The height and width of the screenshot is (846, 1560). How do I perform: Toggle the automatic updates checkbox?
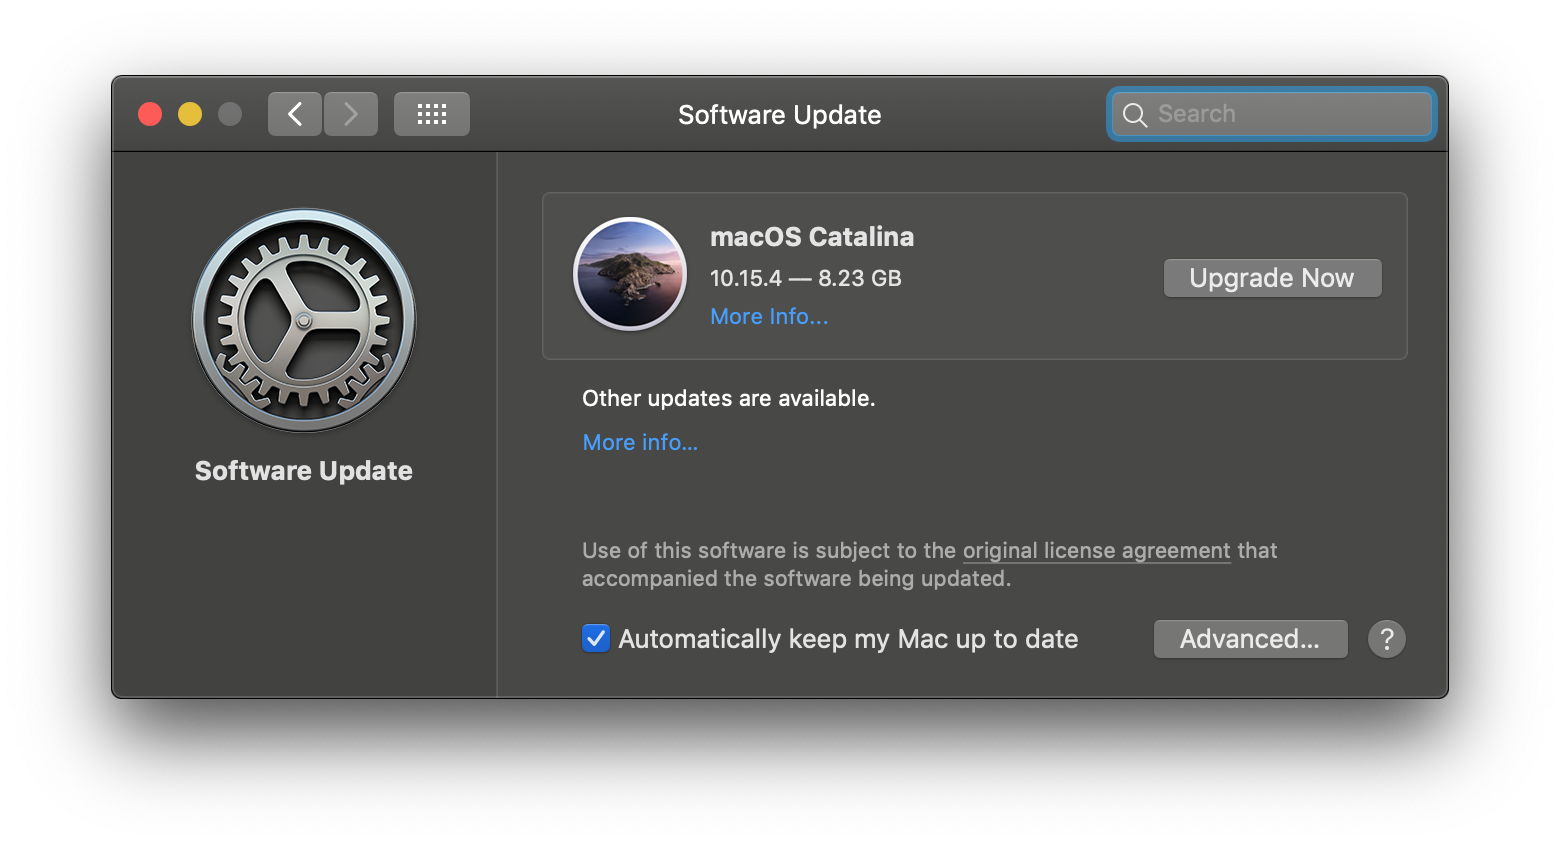pos(596,638)
